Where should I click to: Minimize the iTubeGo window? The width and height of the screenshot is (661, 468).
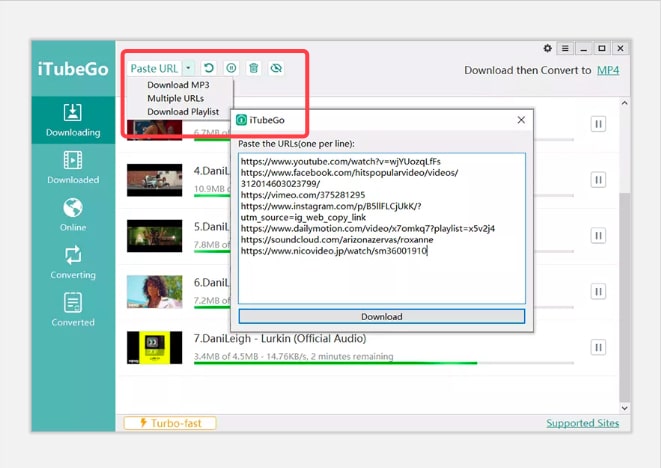583,48
